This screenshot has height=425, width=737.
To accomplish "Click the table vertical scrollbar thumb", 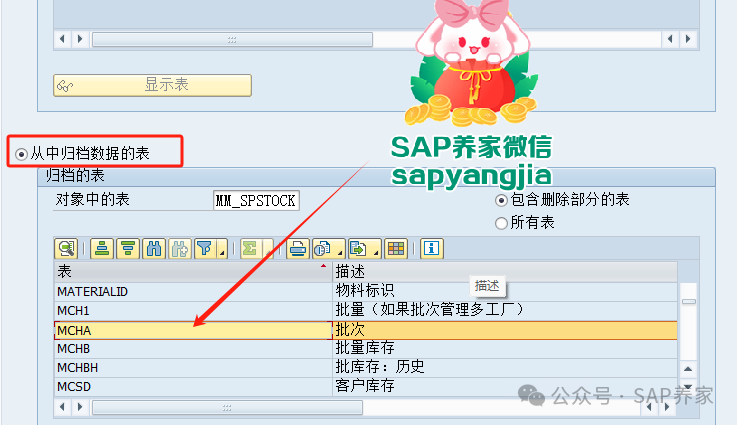I will point(689,302).
